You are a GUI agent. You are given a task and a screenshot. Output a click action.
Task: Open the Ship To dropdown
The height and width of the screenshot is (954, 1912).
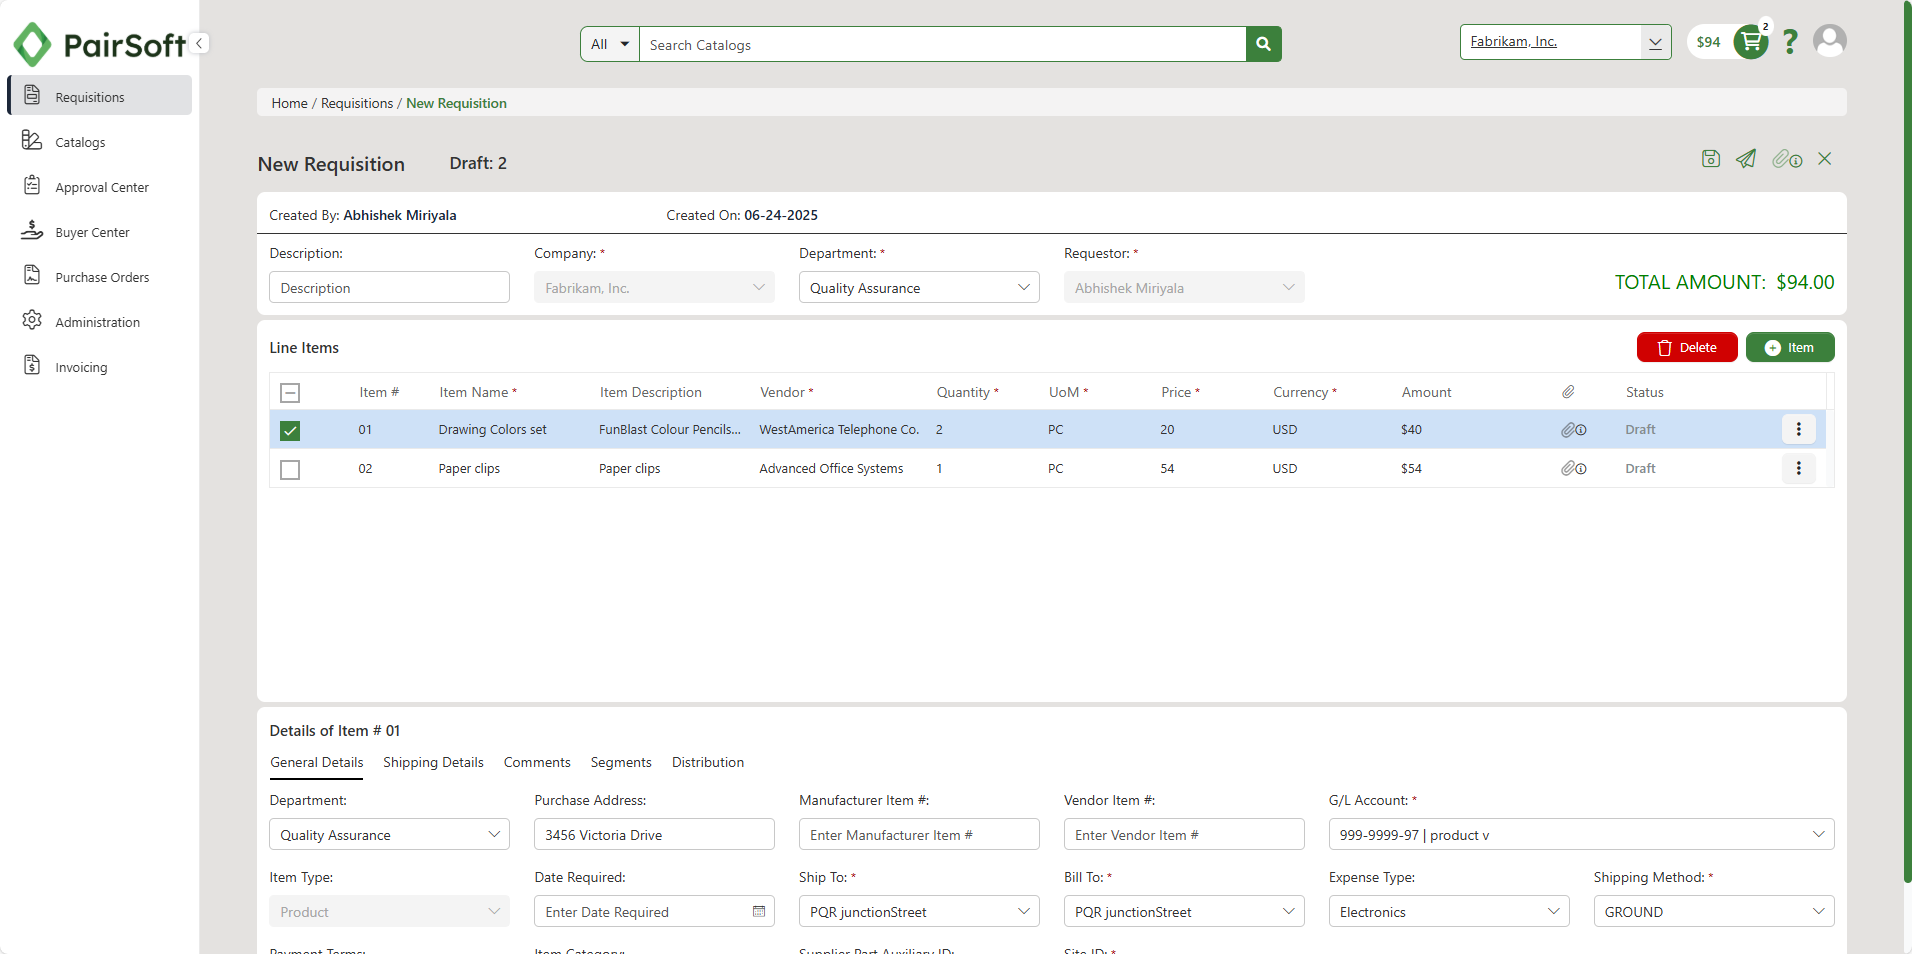(919, 912)
